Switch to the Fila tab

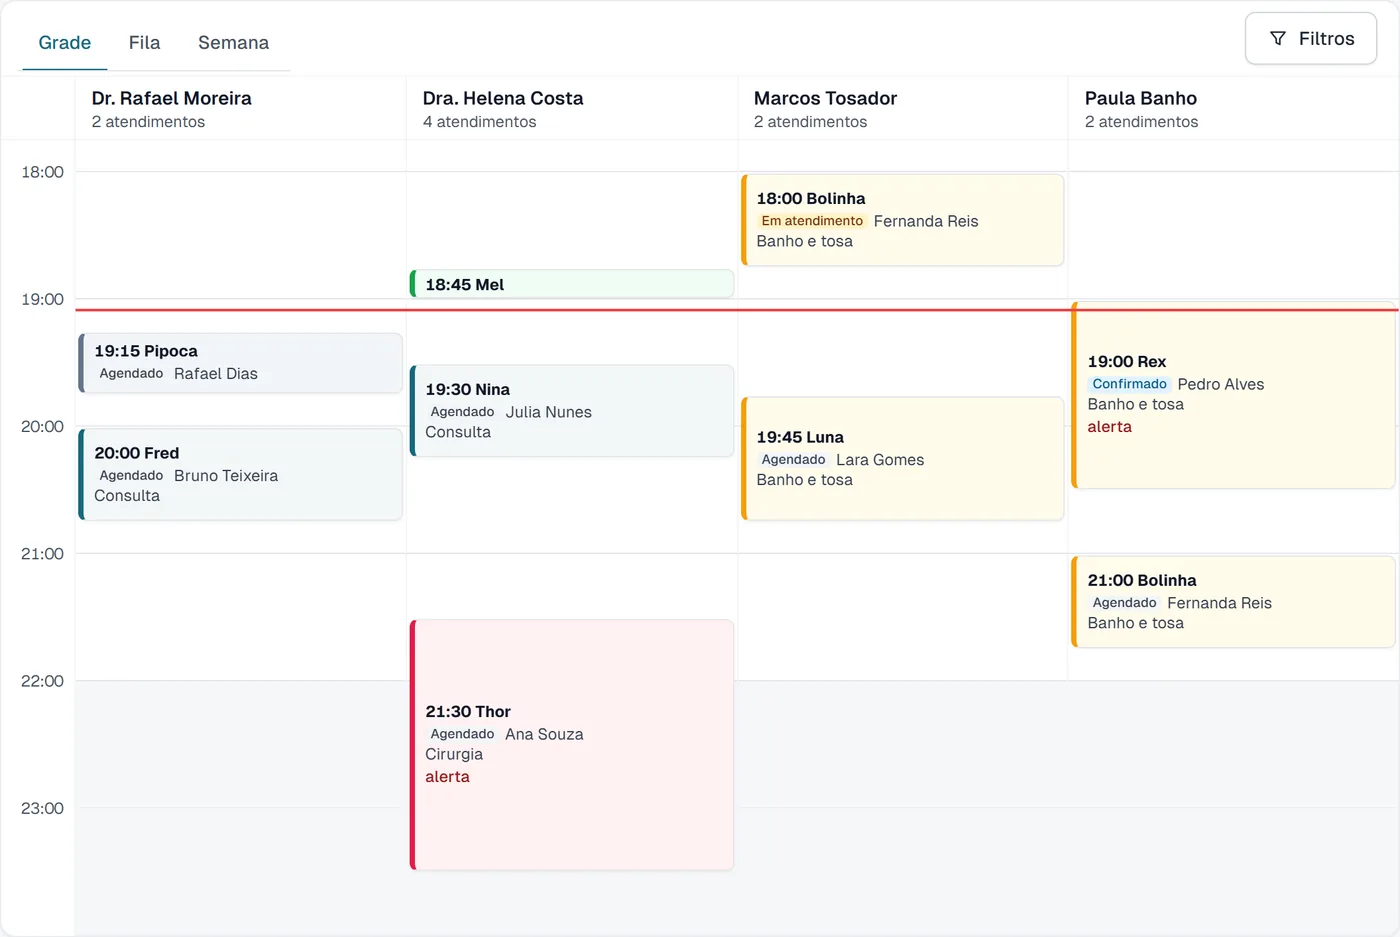[x=144, y=43]
